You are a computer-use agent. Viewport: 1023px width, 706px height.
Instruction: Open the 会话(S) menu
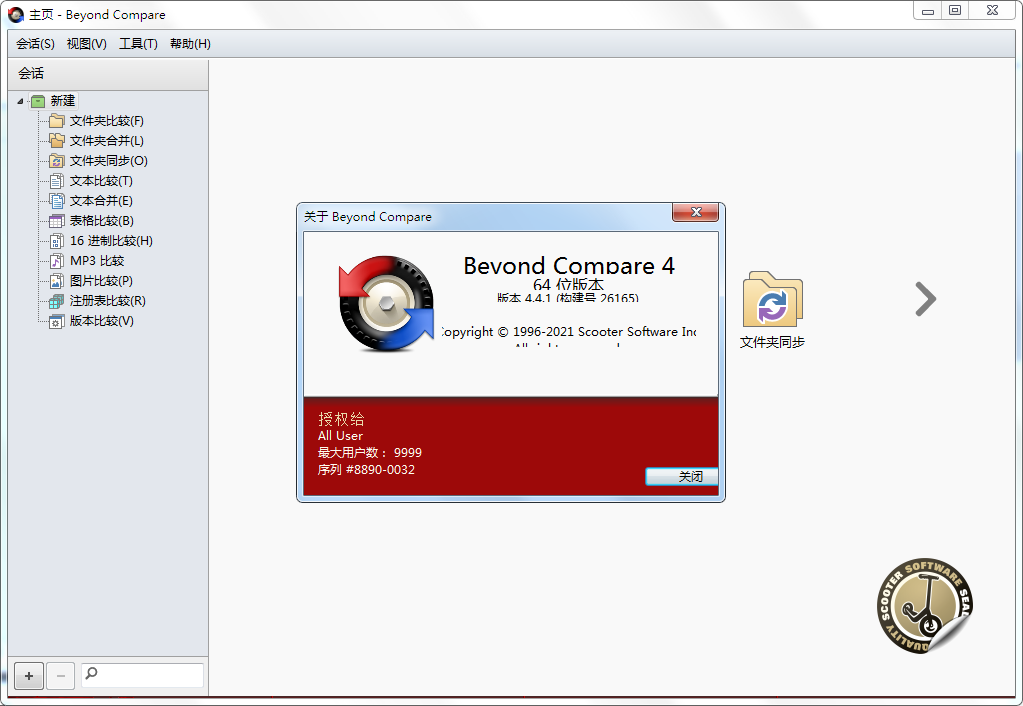pyautogui.click(x=35, y=44)
